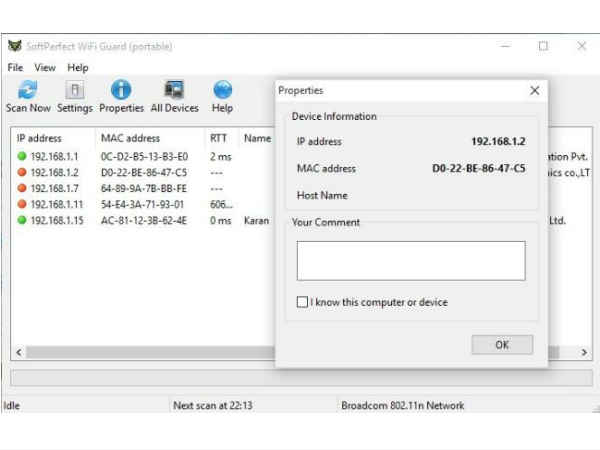Click the Scan Now toolbar icon
This screenshot has width=600, height=450.
[x=28, y=90]
